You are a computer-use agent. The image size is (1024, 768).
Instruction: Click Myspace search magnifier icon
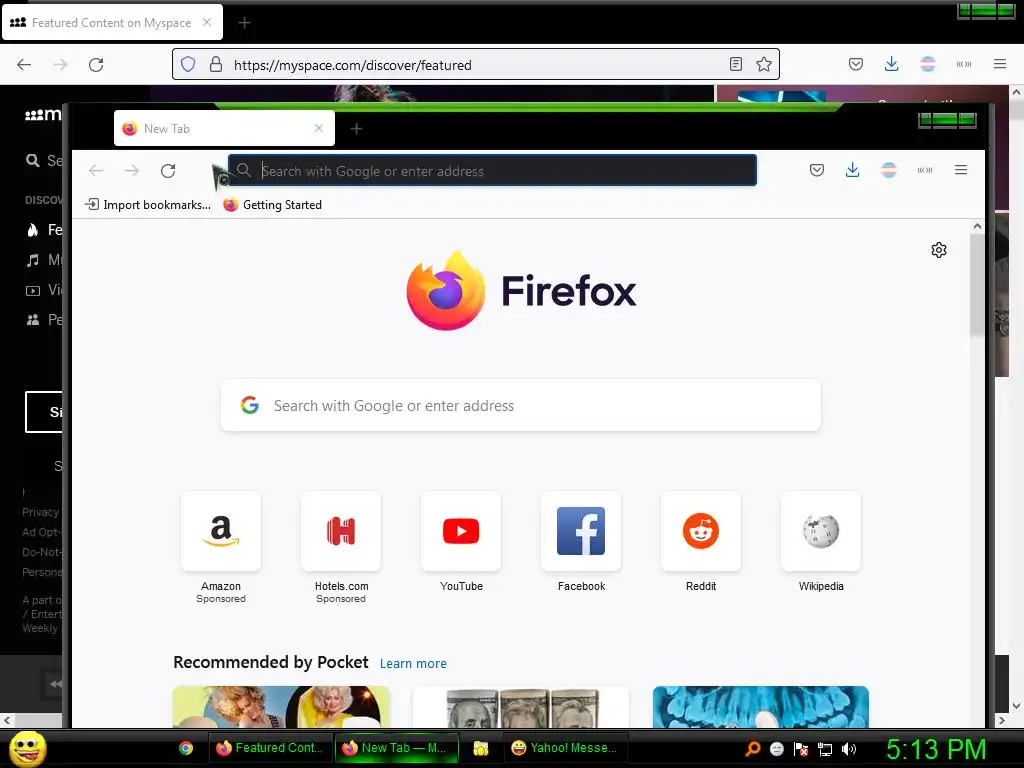[32, 160]
